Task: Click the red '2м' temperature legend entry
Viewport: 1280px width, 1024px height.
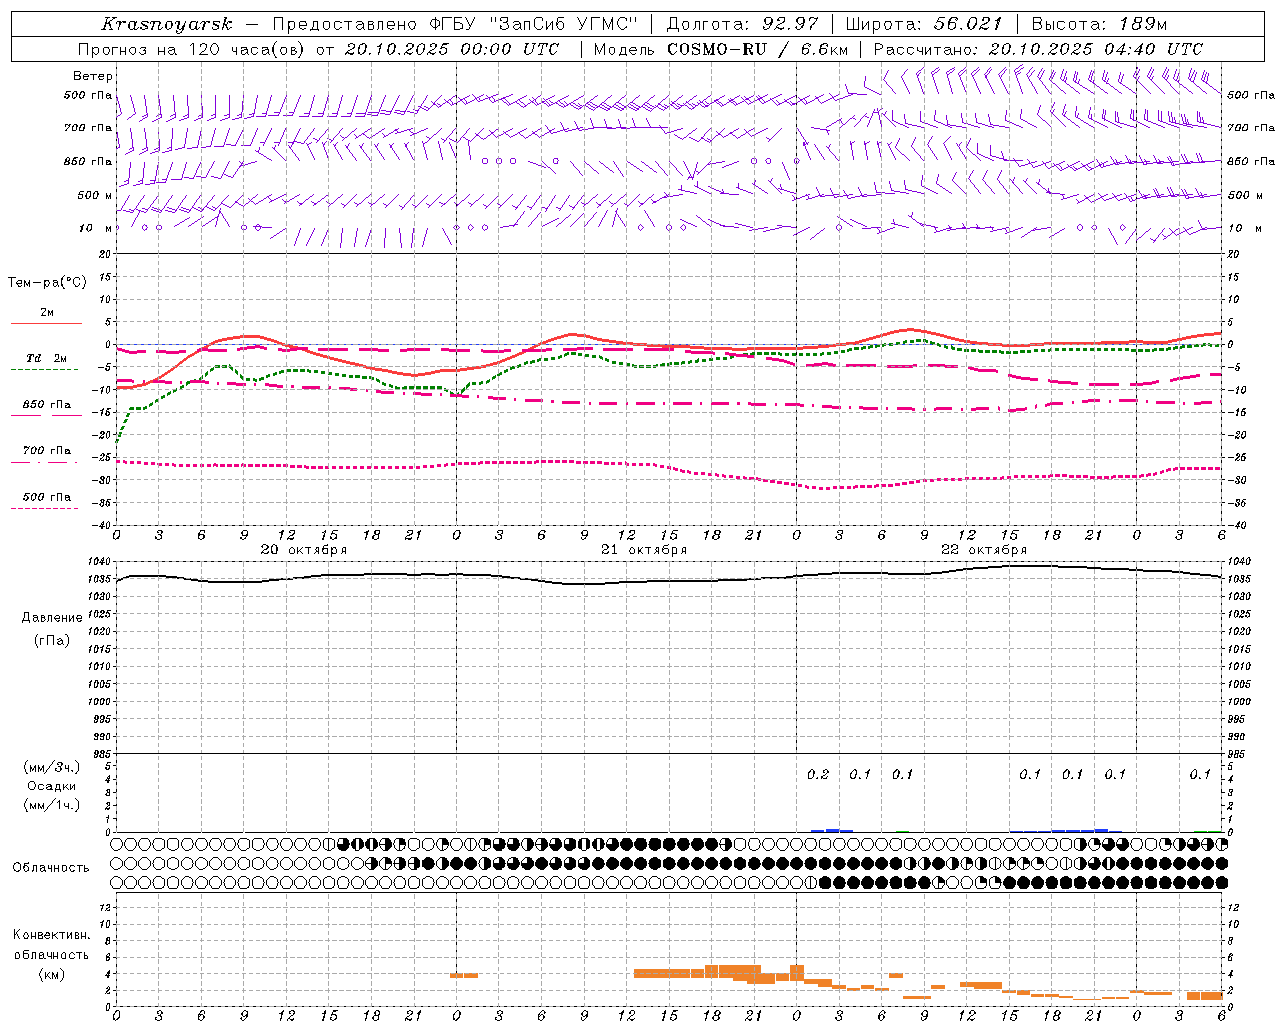Action: point(47,313)
